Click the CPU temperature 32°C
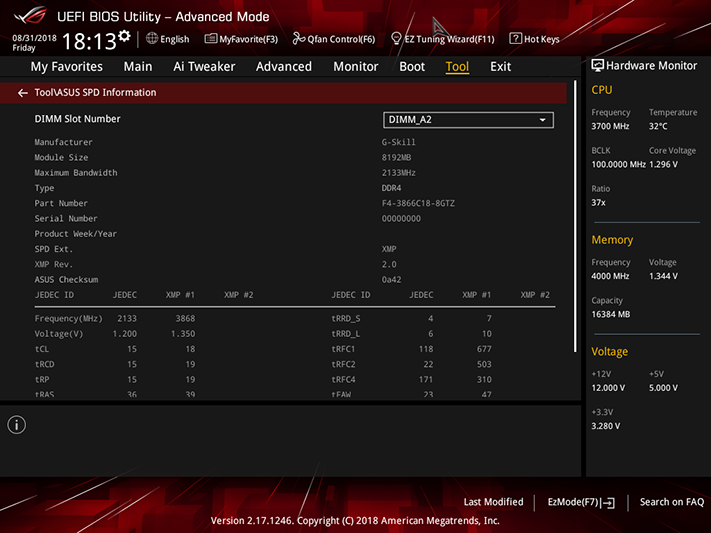This screenshot has height=533, width=711. (658, 126)
